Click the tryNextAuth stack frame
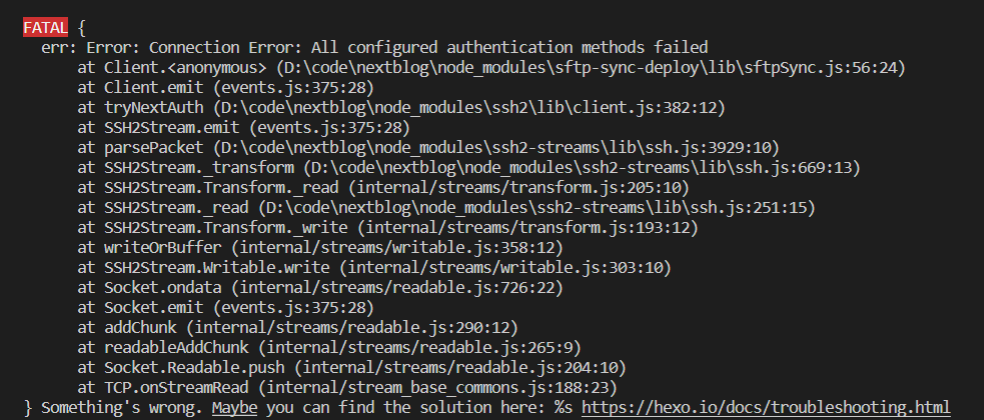This screenshot has width=984, height=420. 402,108
